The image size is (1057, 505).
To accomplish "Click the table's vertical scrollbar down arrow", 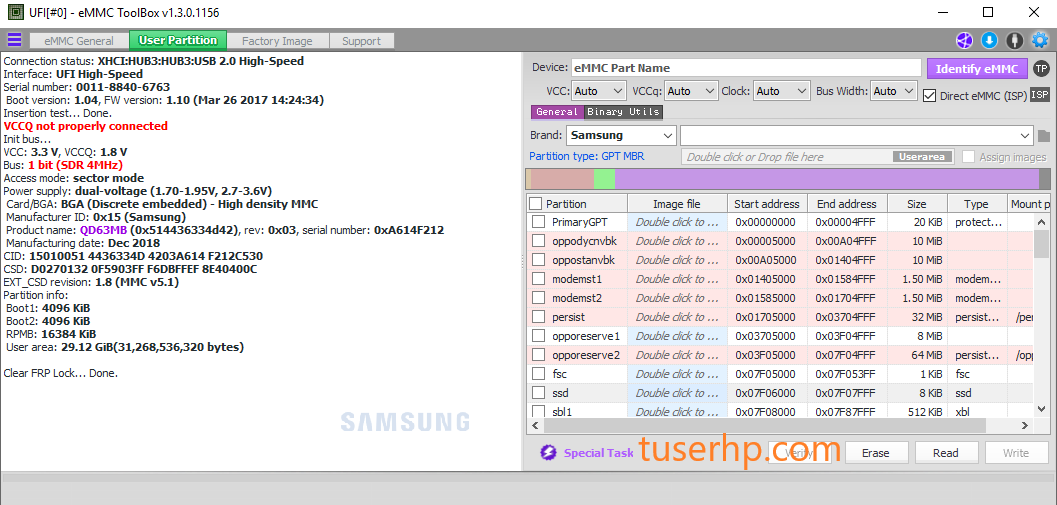I will [1041, 411].
